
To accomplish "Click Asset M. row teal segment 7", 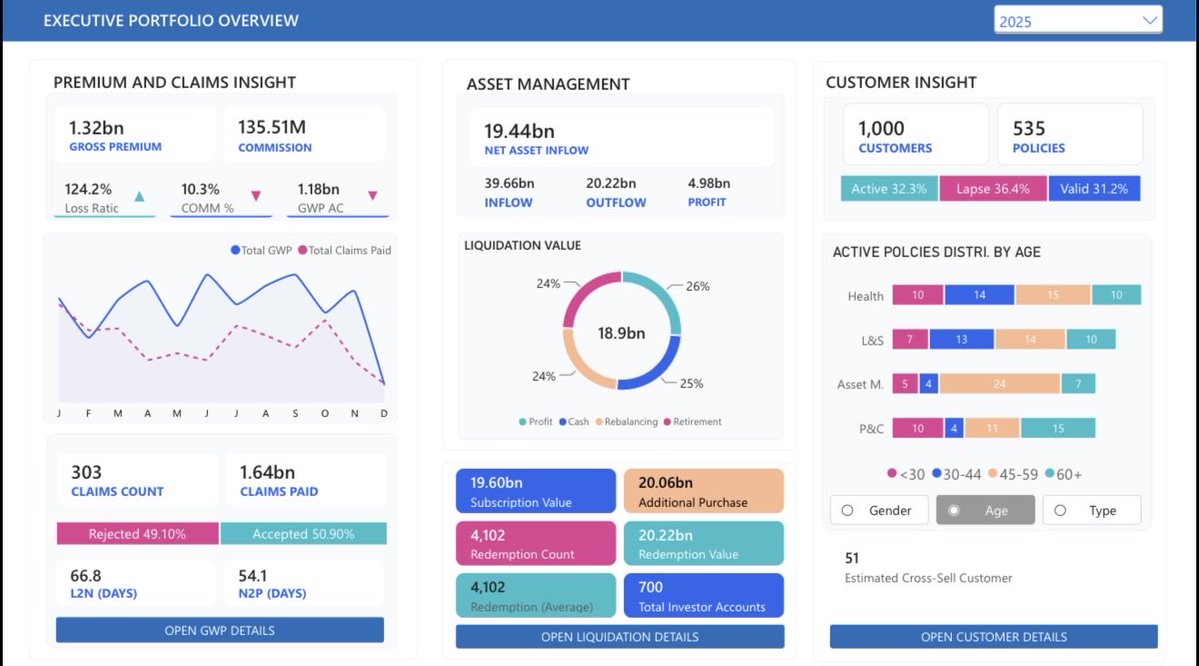I will point(1078,384).
